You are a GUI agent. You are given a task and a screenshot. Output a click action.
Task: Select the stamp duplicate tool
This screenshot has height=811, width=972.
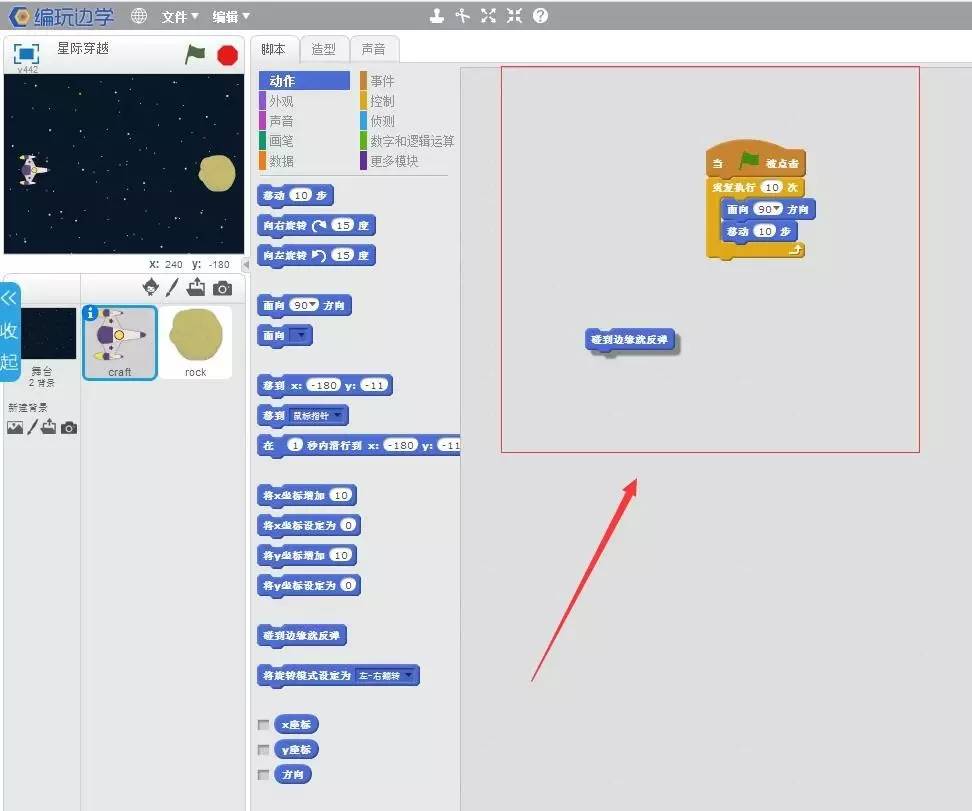pos(436,15)
